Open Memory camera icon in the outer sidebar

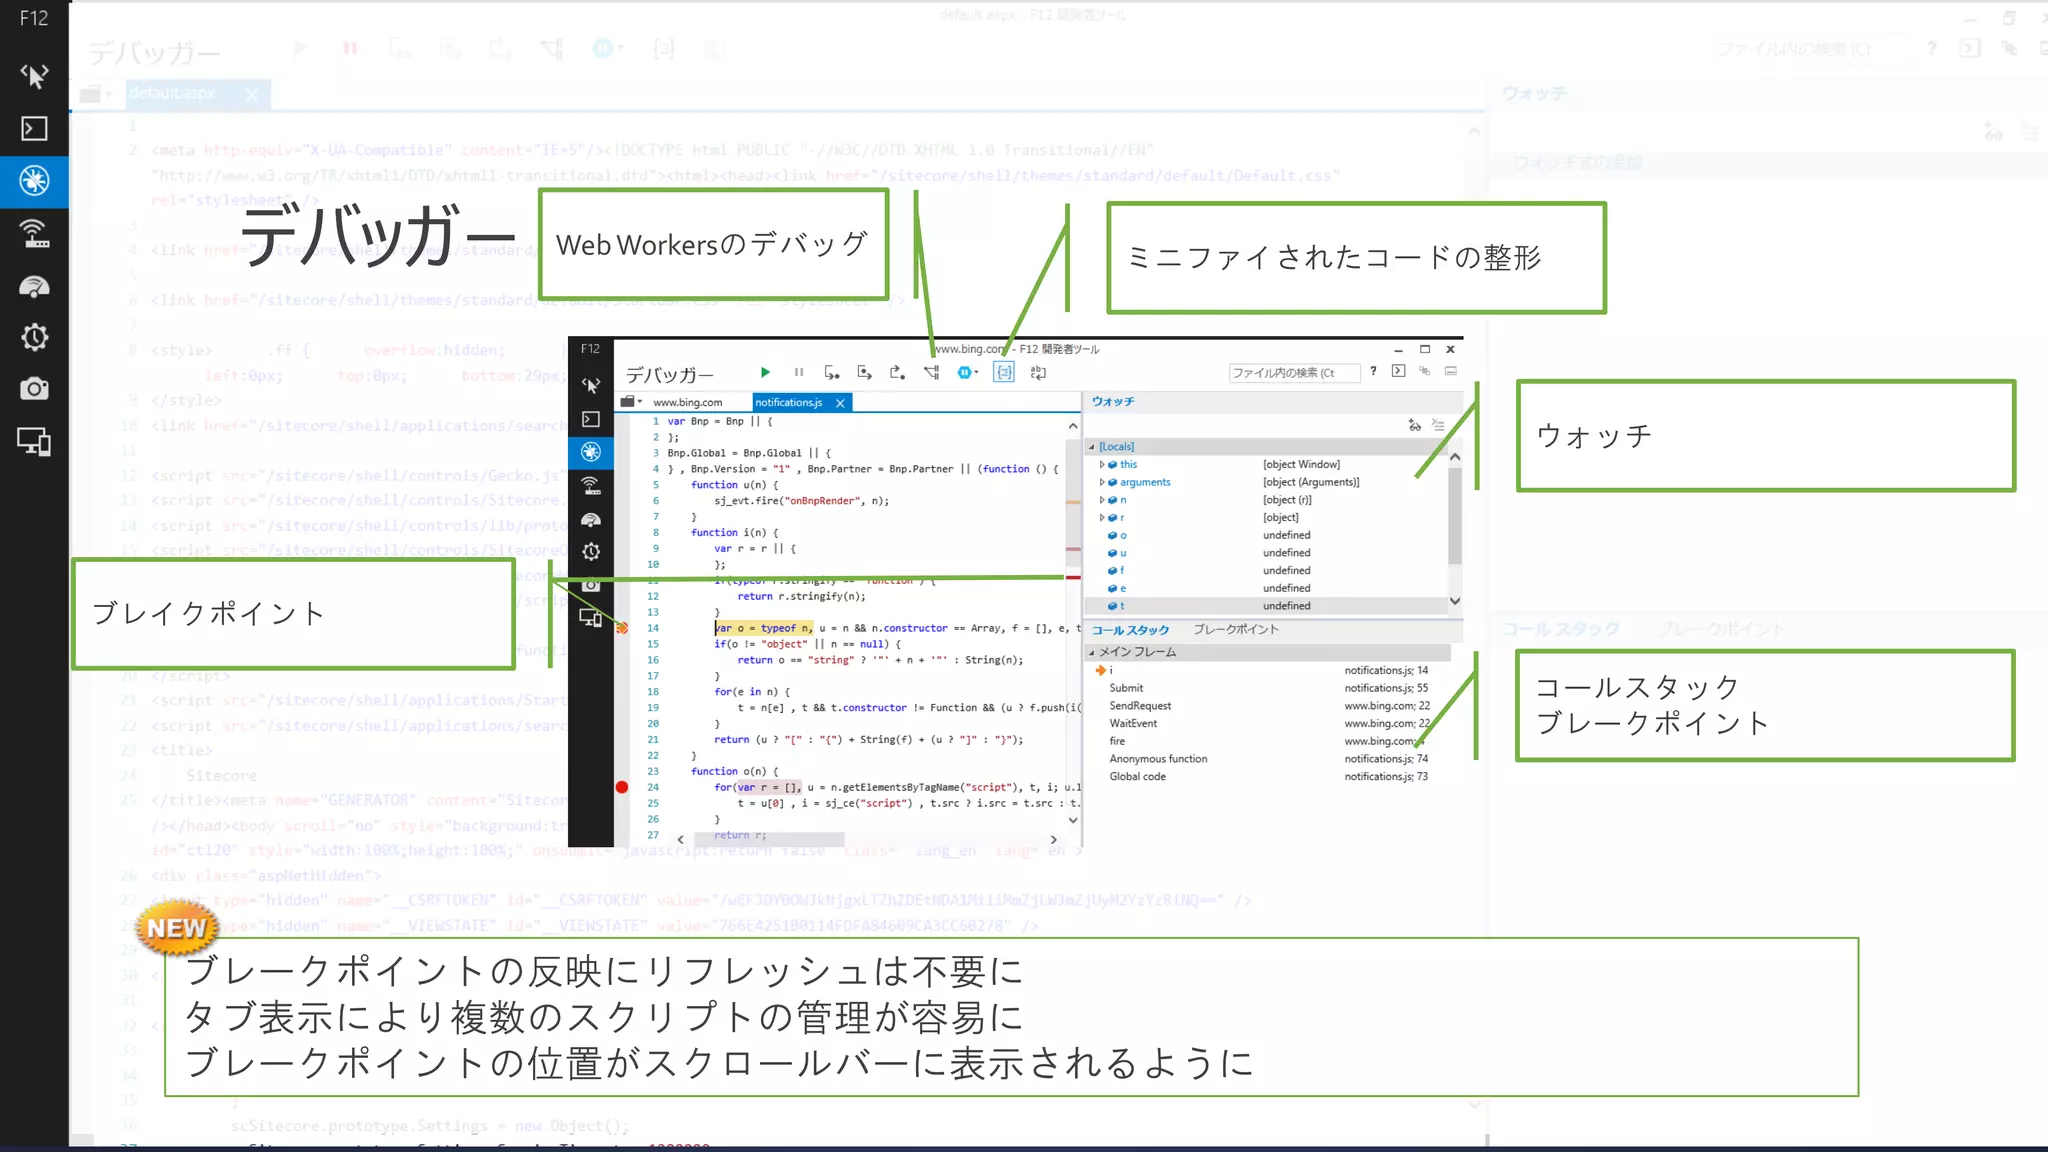34,389
